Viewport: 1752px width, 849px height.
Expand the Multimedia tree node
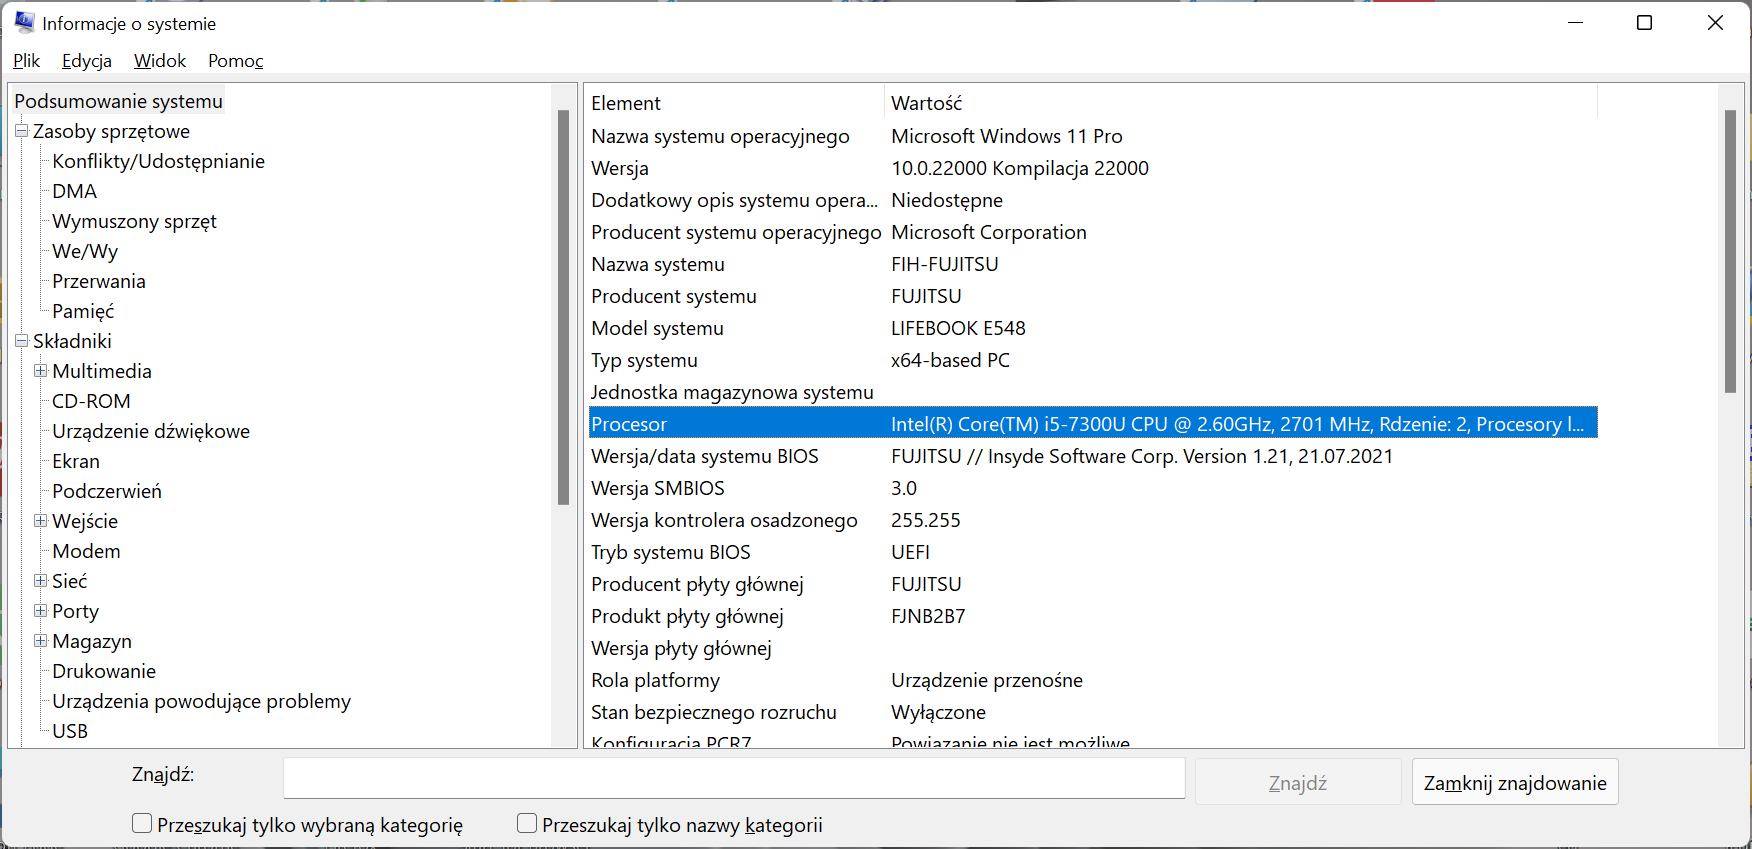40,371
